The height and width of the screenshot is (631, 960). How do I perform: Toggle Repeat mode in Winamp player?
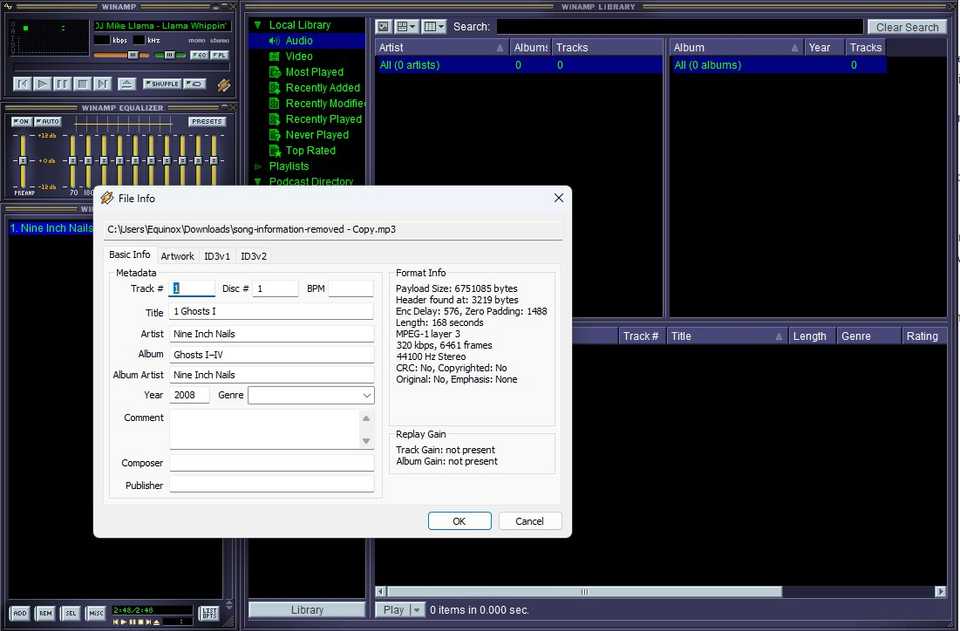[x=195, y=84]
